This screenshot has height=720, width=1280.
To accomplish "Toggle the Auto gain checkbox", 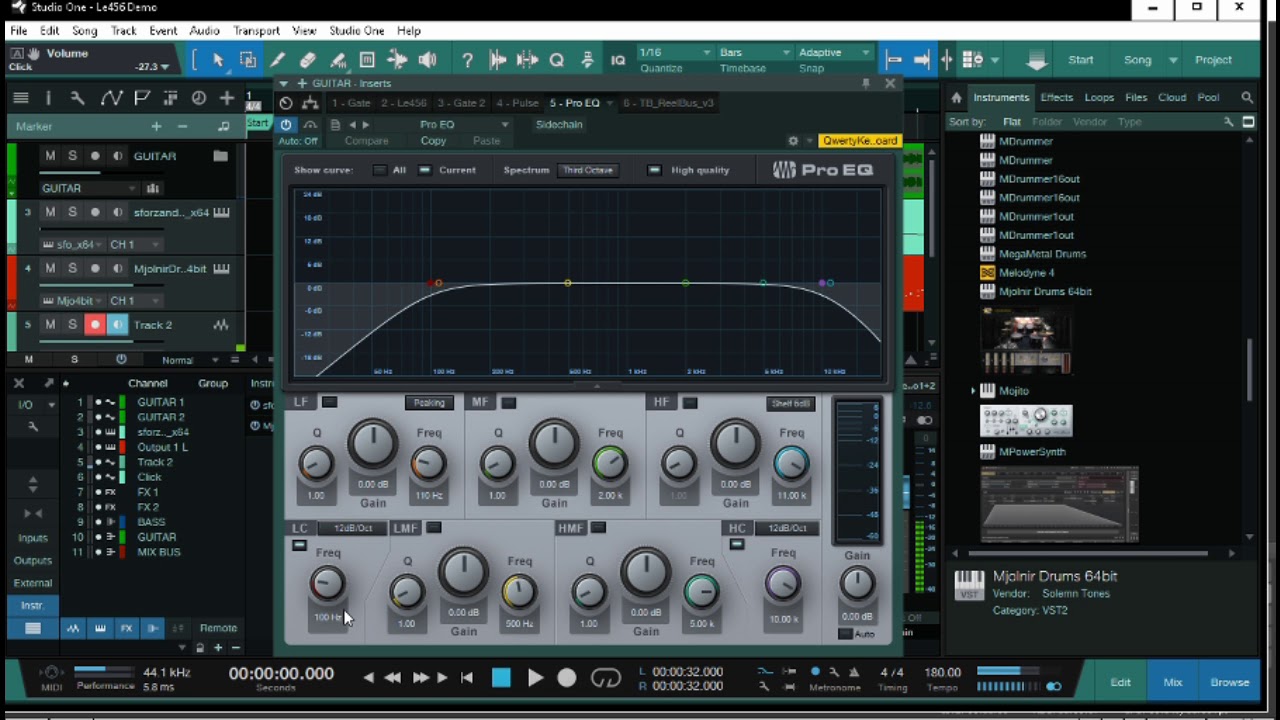I will point(846,634).
